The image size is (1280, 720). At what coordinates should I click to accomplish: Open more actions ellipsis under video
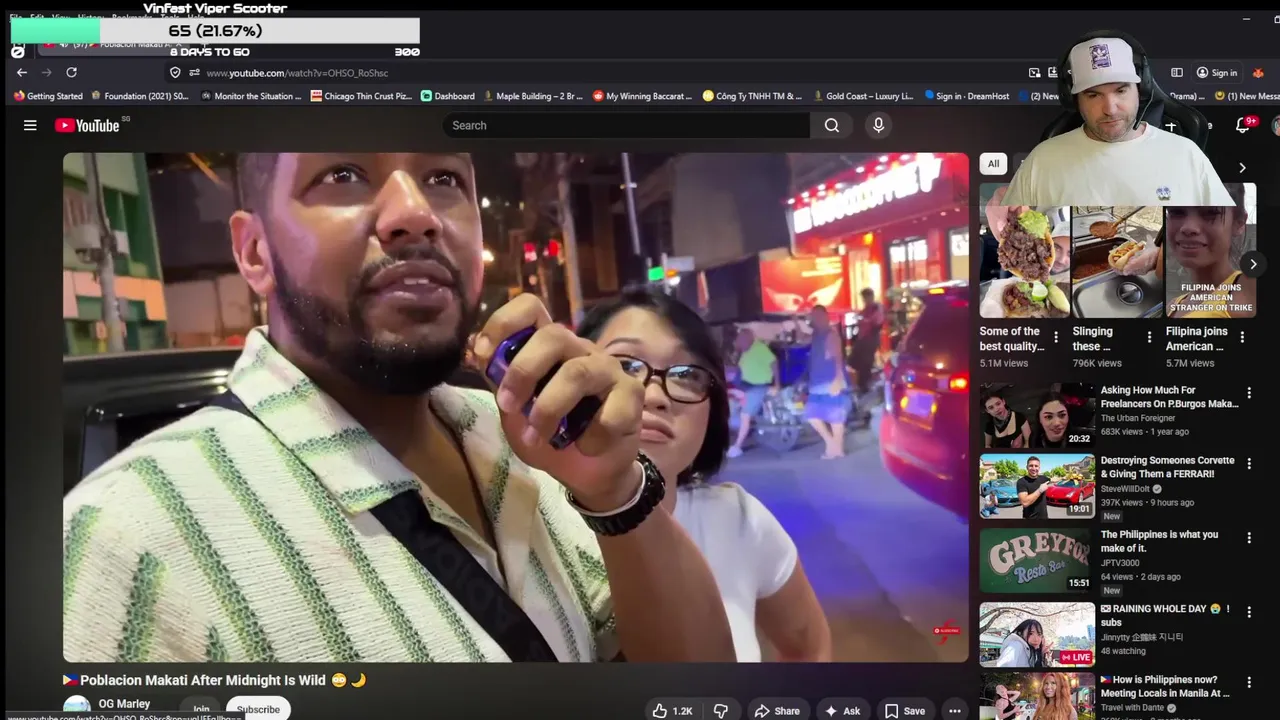955,711
